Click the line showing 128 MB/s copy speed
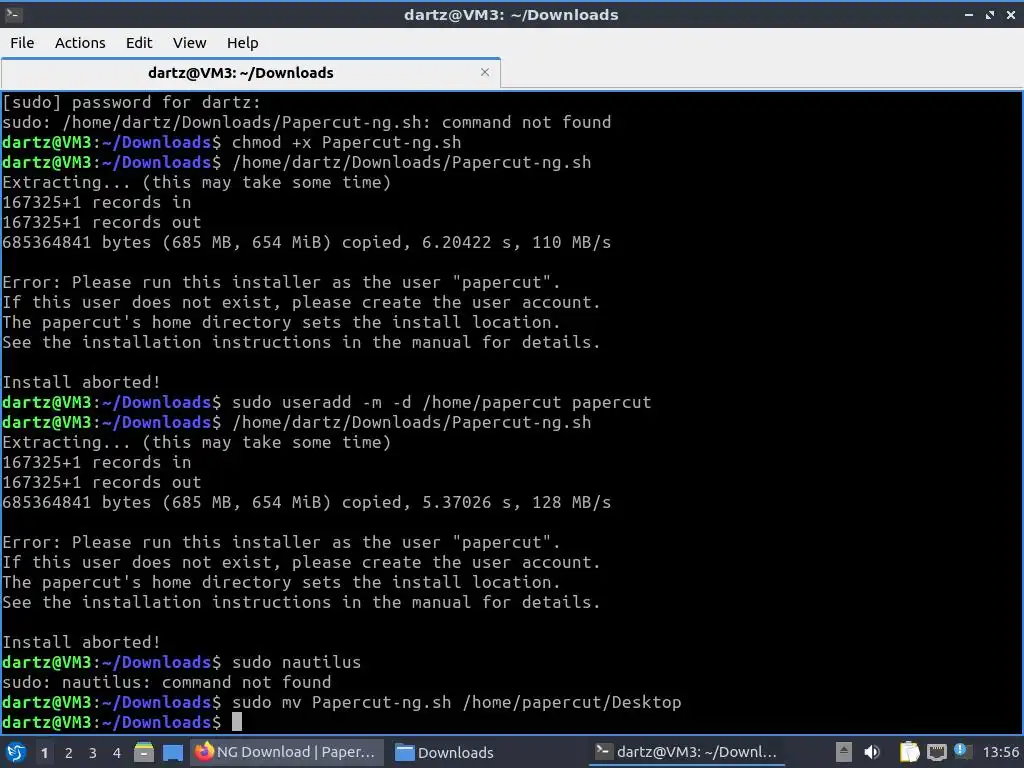The image size is (1024, 768). 306,502
